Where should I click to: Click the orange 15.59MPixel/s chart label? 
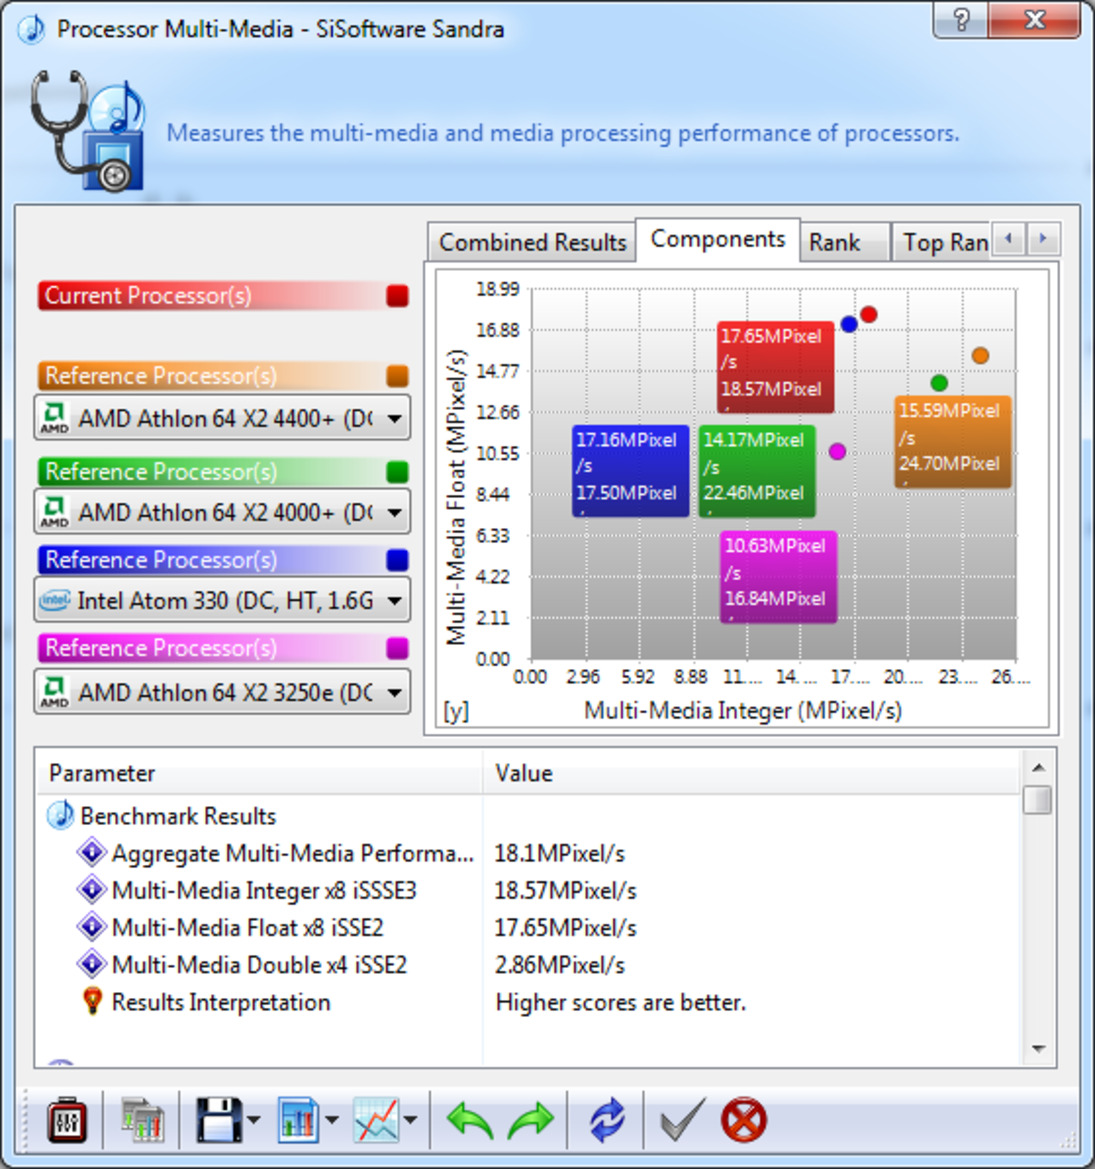pyautogui.click(x=953, y=442)
